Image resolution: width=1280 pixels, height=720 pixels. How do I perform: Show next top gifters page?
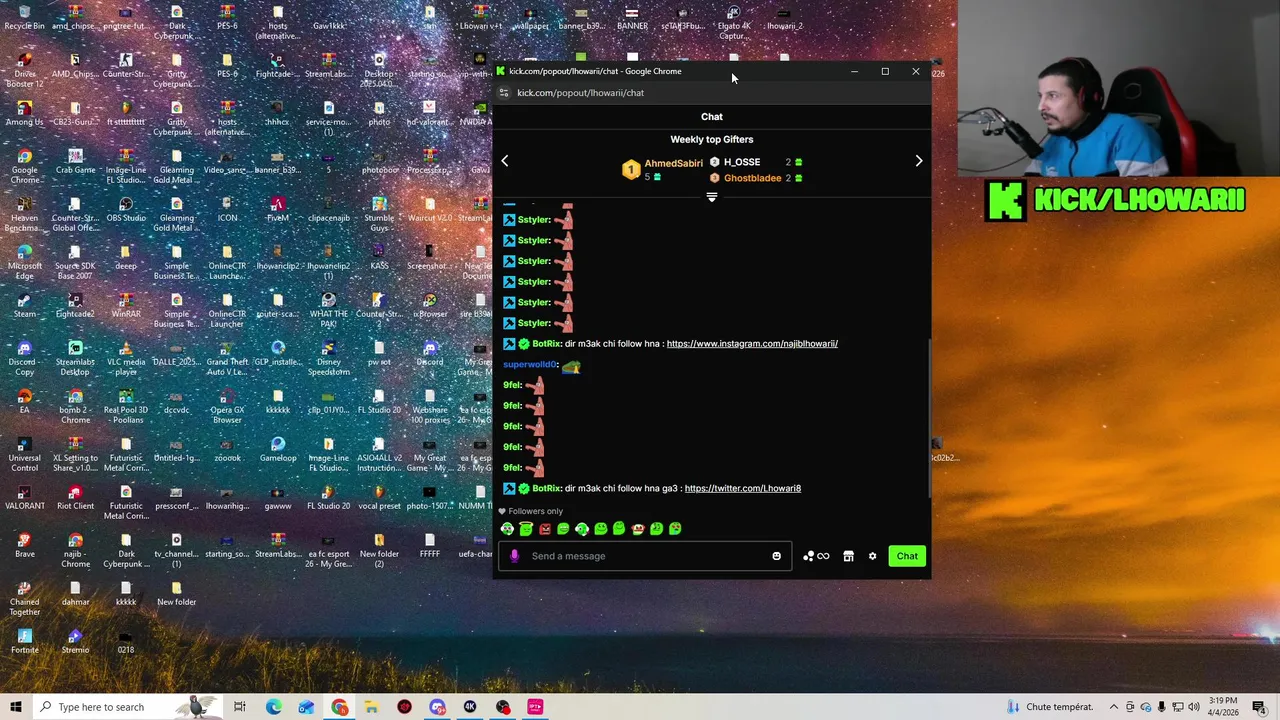point(919,161)
